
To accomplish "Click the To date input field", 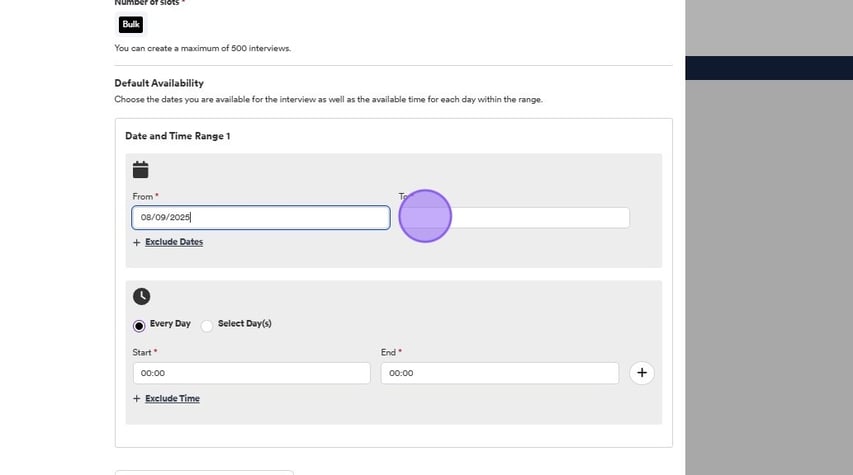I will [x=540, y=217].
